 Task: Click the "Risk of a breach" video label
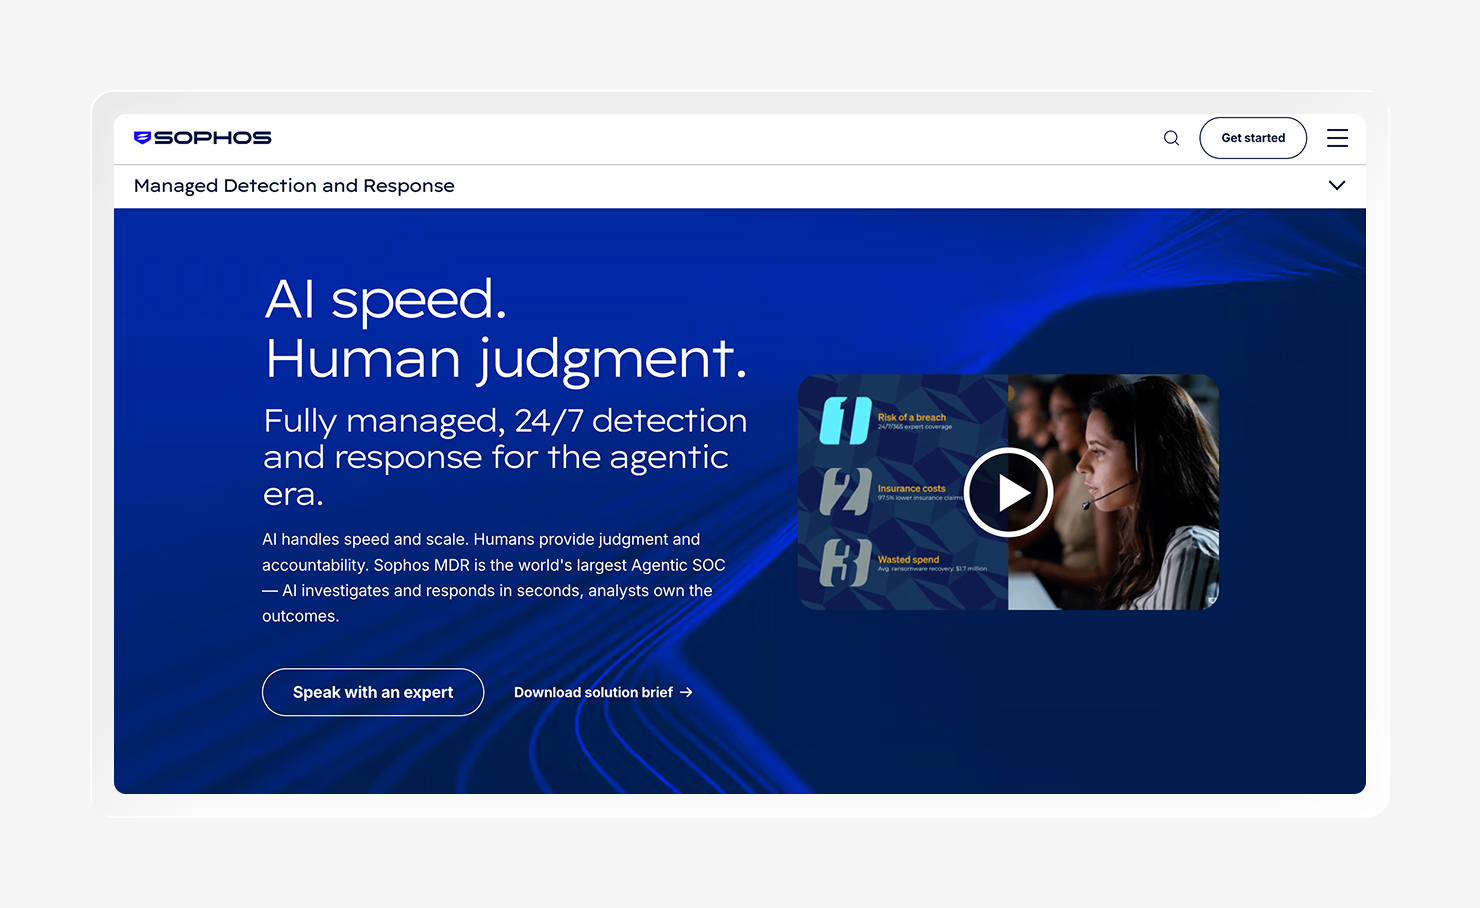[912, 417]
